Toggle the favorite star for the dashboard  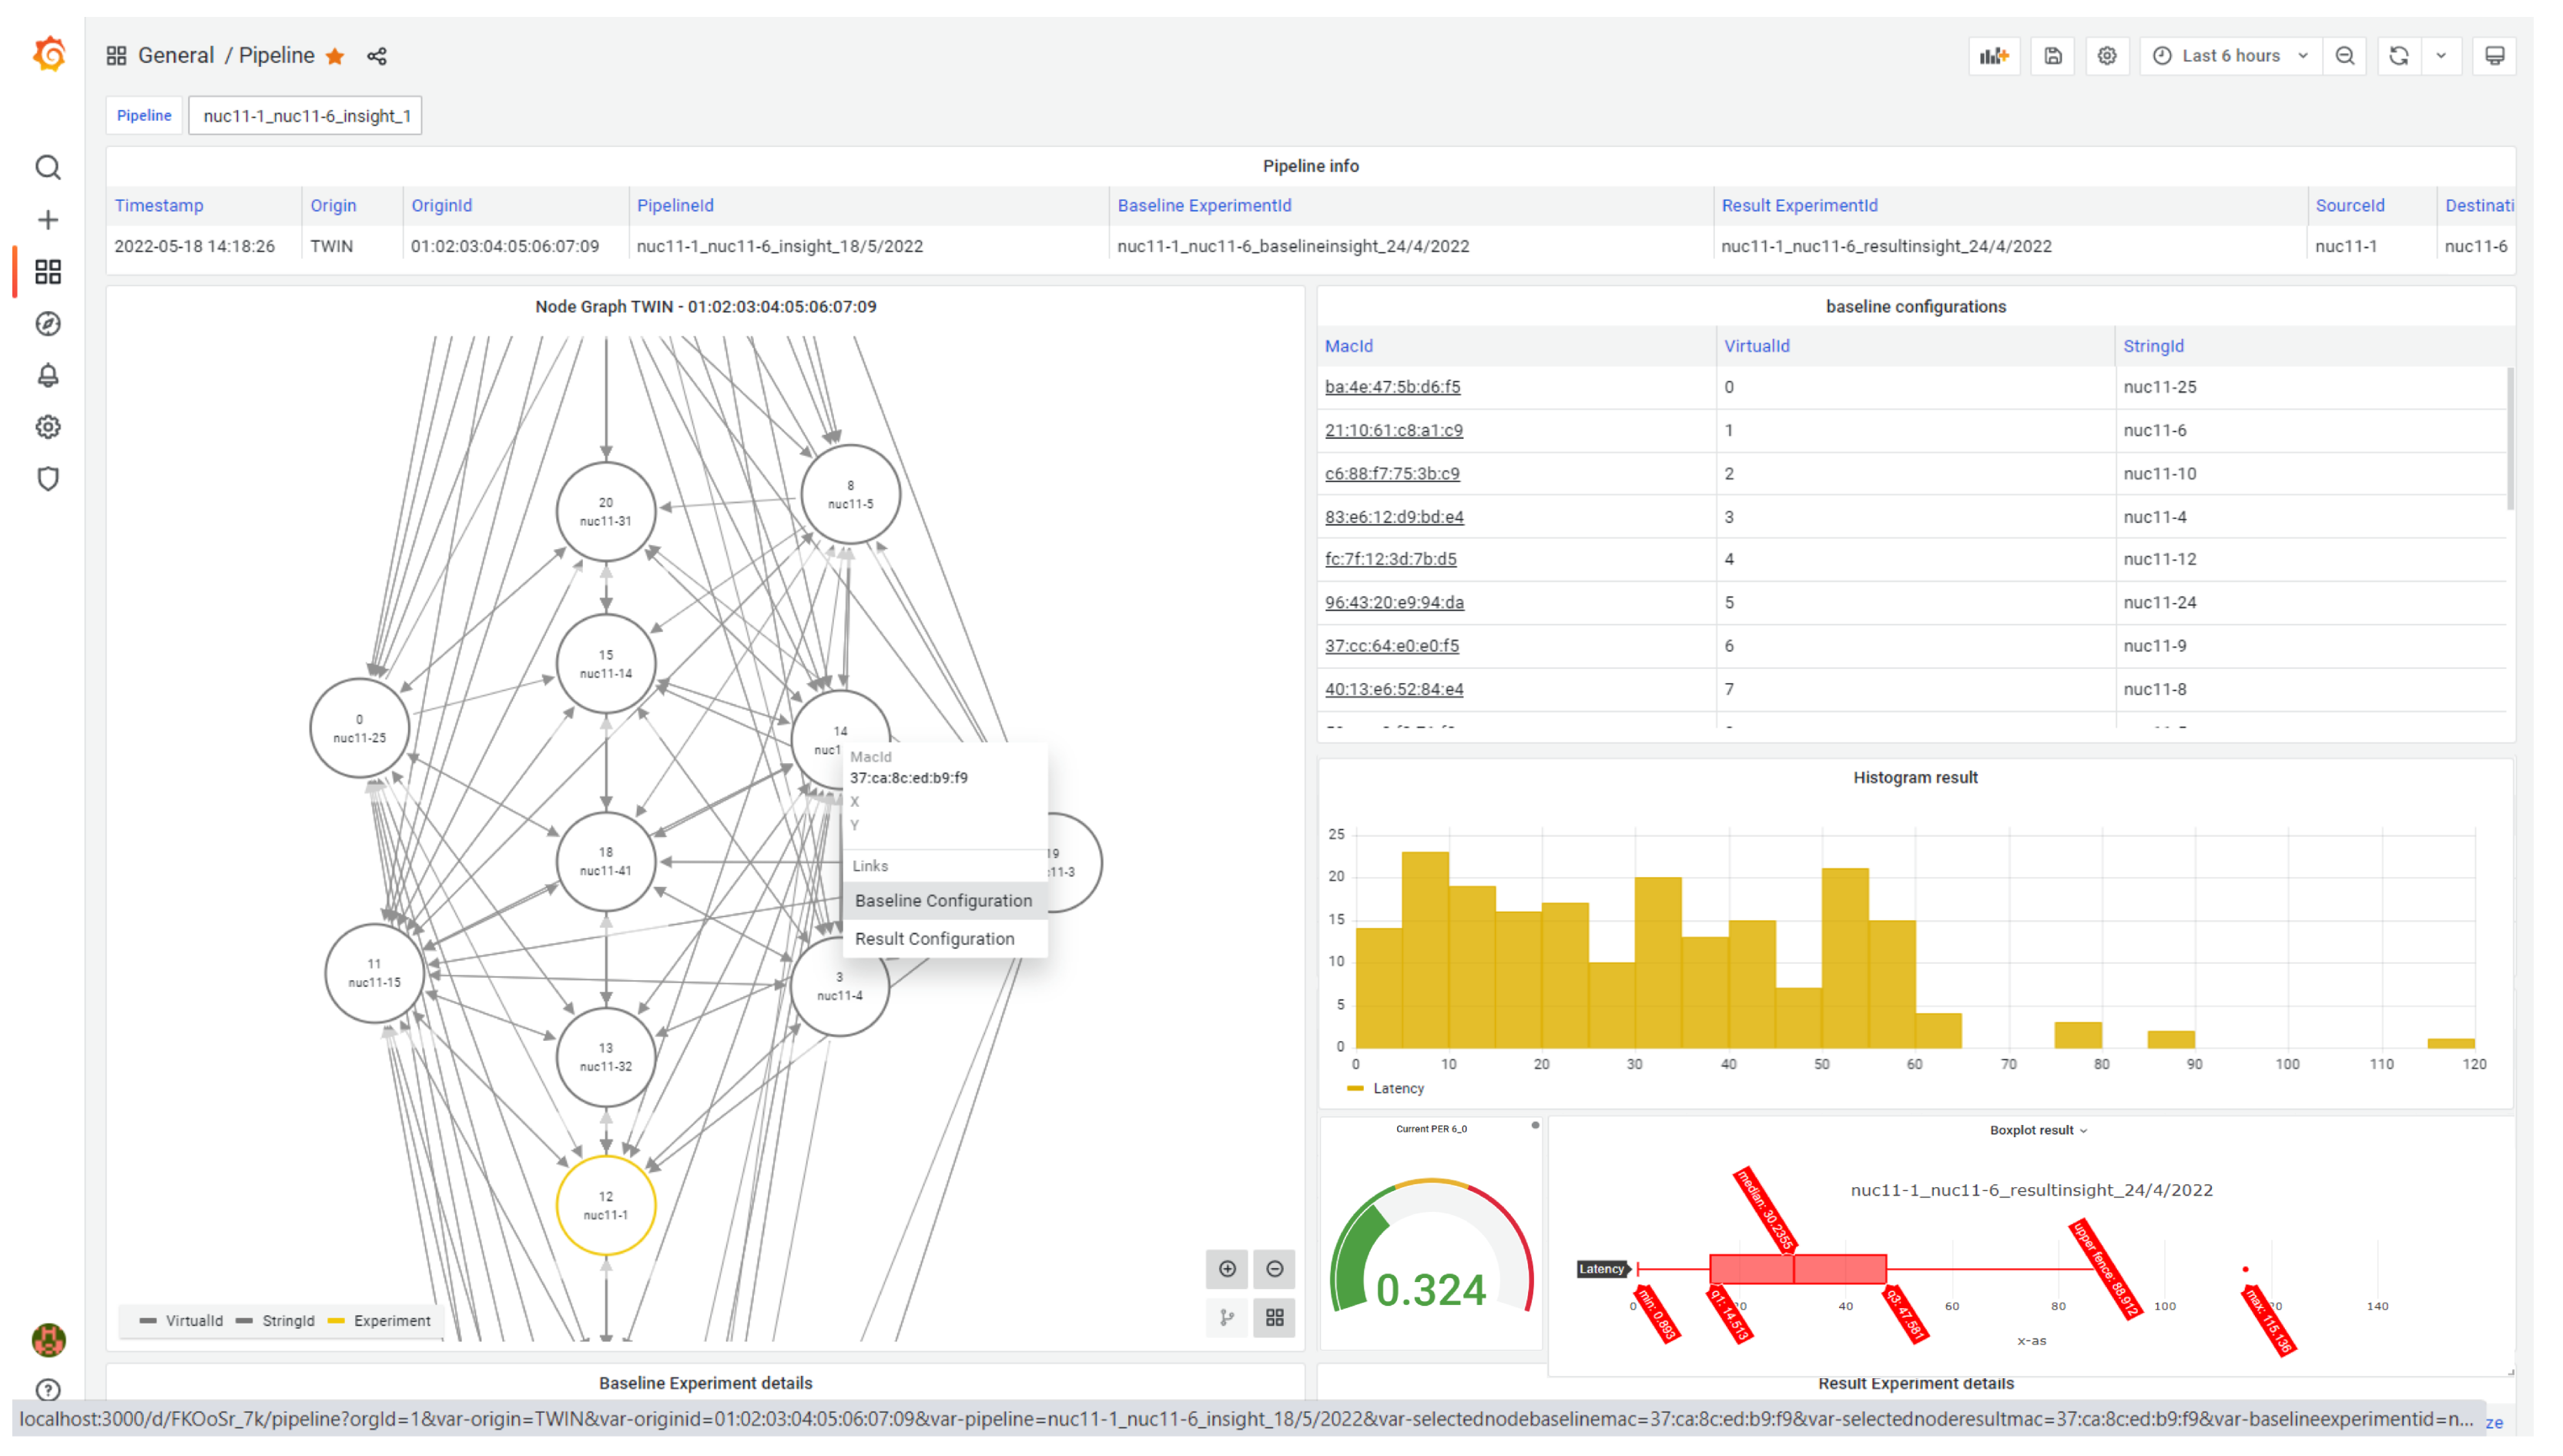(x=335, y=56)
